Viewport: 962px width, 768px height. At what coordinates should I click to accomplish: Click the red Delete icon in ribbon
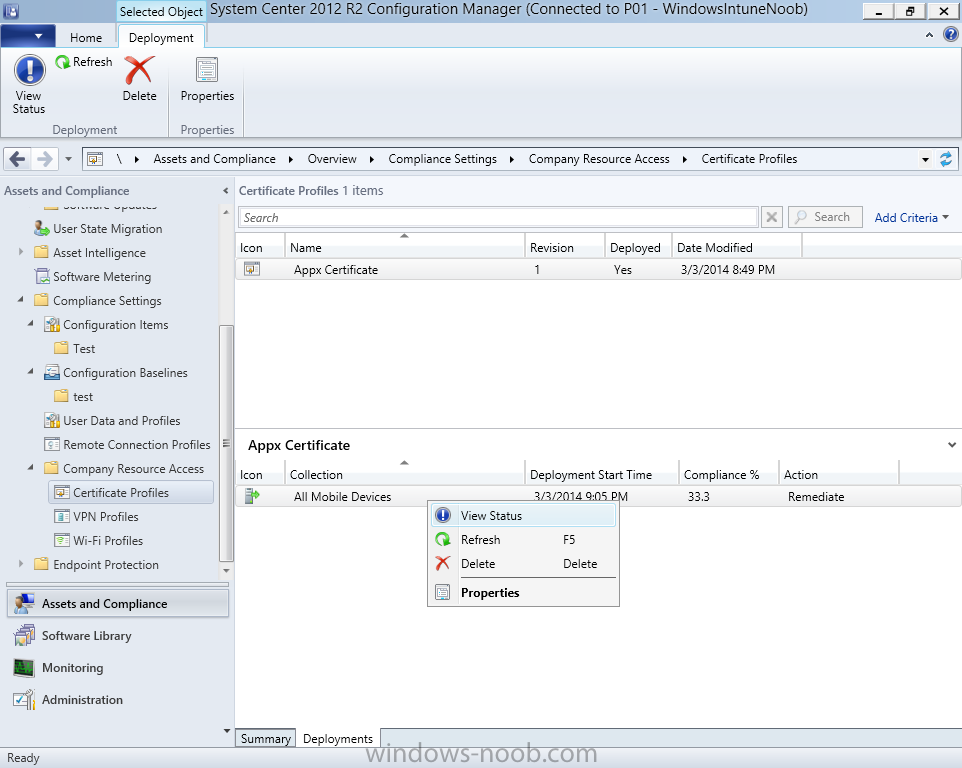(x=139, y=70)
